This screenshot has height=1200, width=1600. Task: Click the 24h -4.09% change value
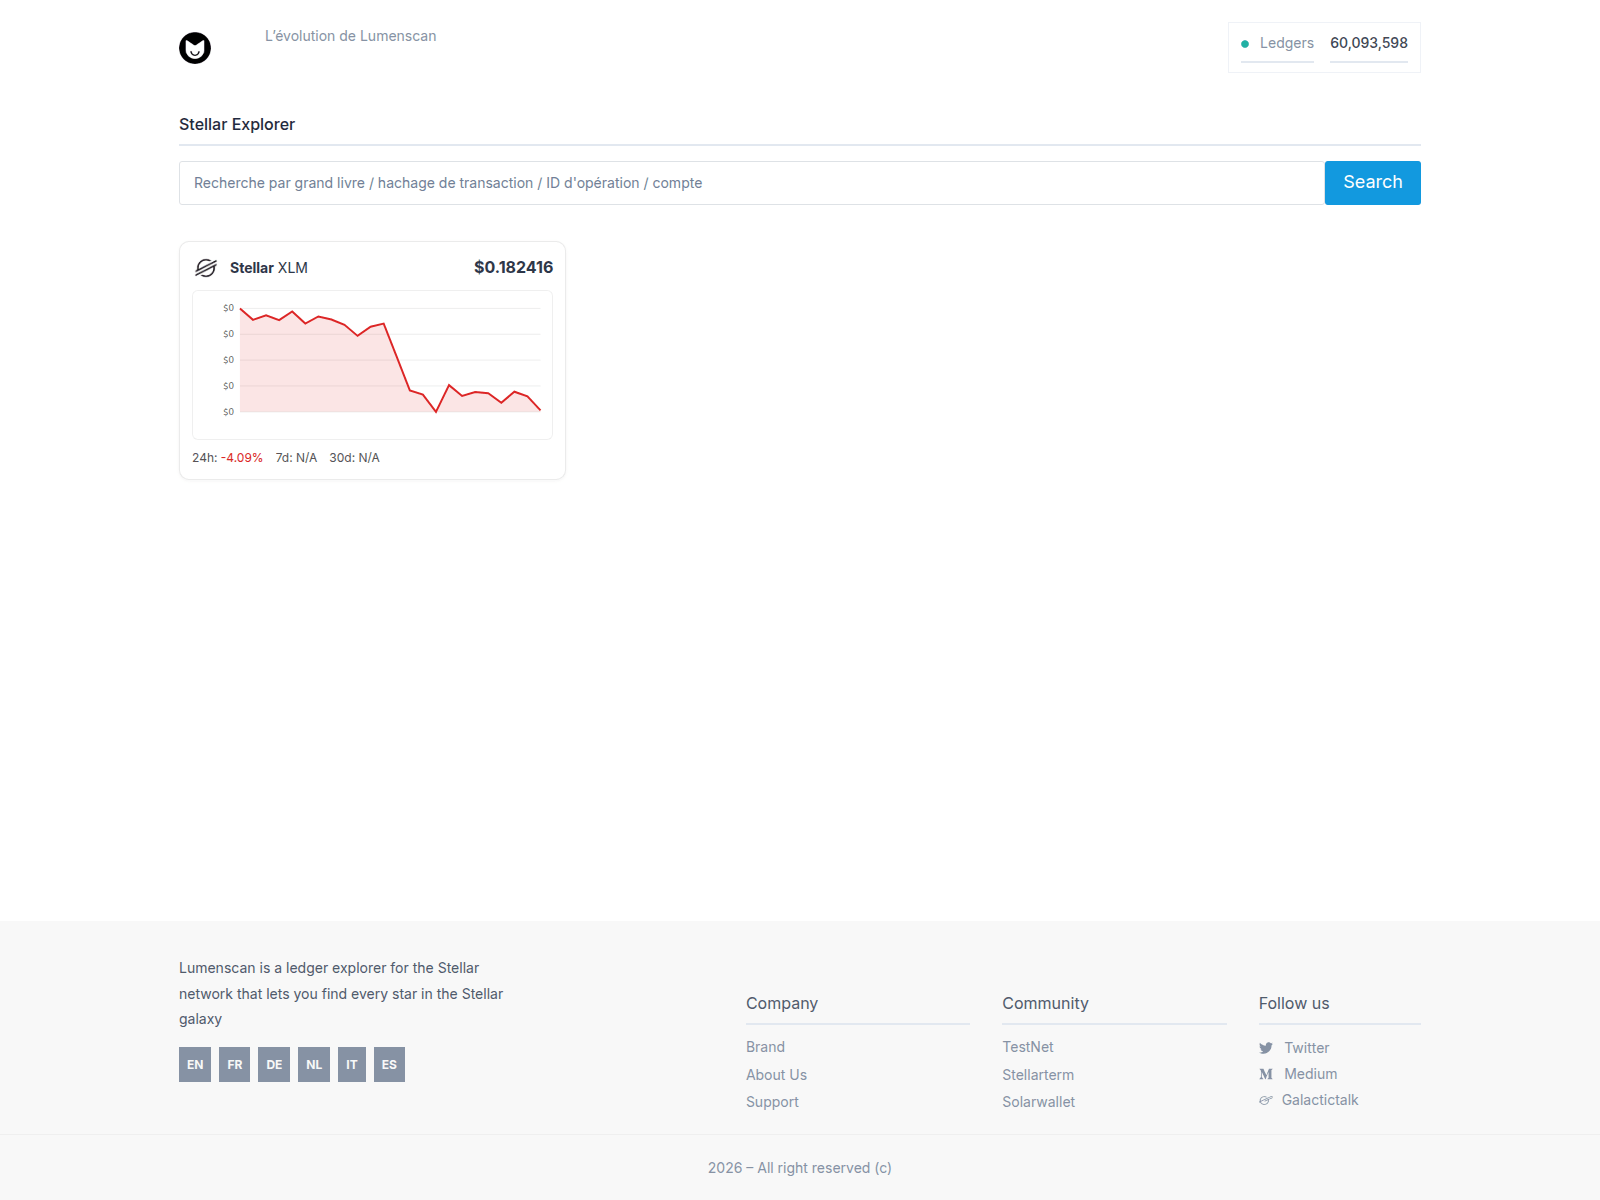point(242,458)
